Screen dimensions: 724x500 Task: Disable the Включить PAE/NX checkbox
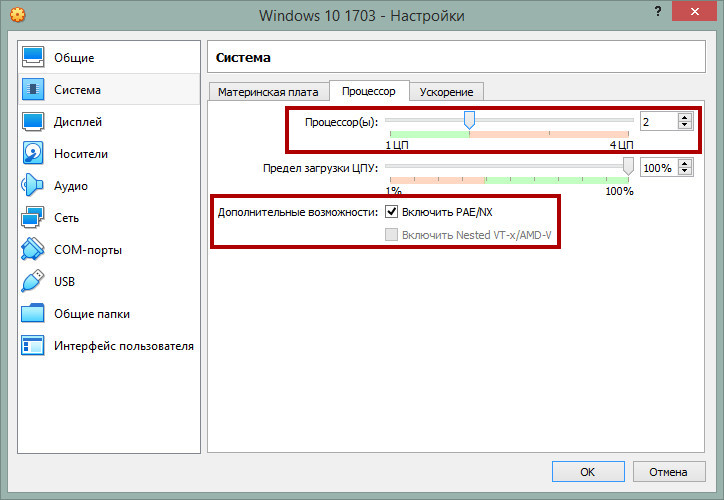[x=392, y=212]
